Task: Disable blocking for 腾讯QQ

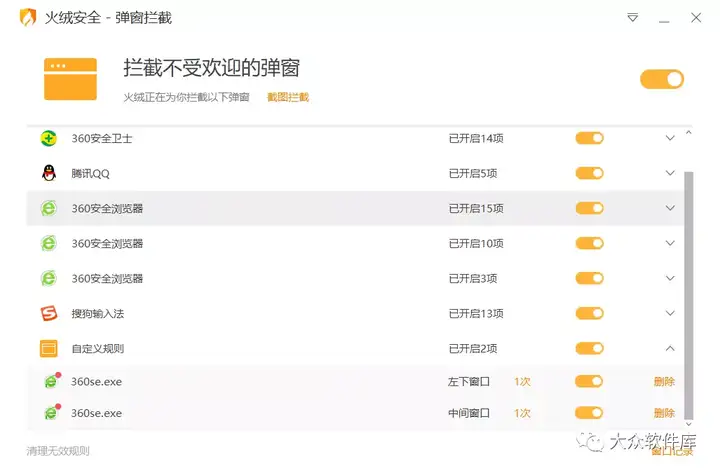Action: (x=590, y=173)
